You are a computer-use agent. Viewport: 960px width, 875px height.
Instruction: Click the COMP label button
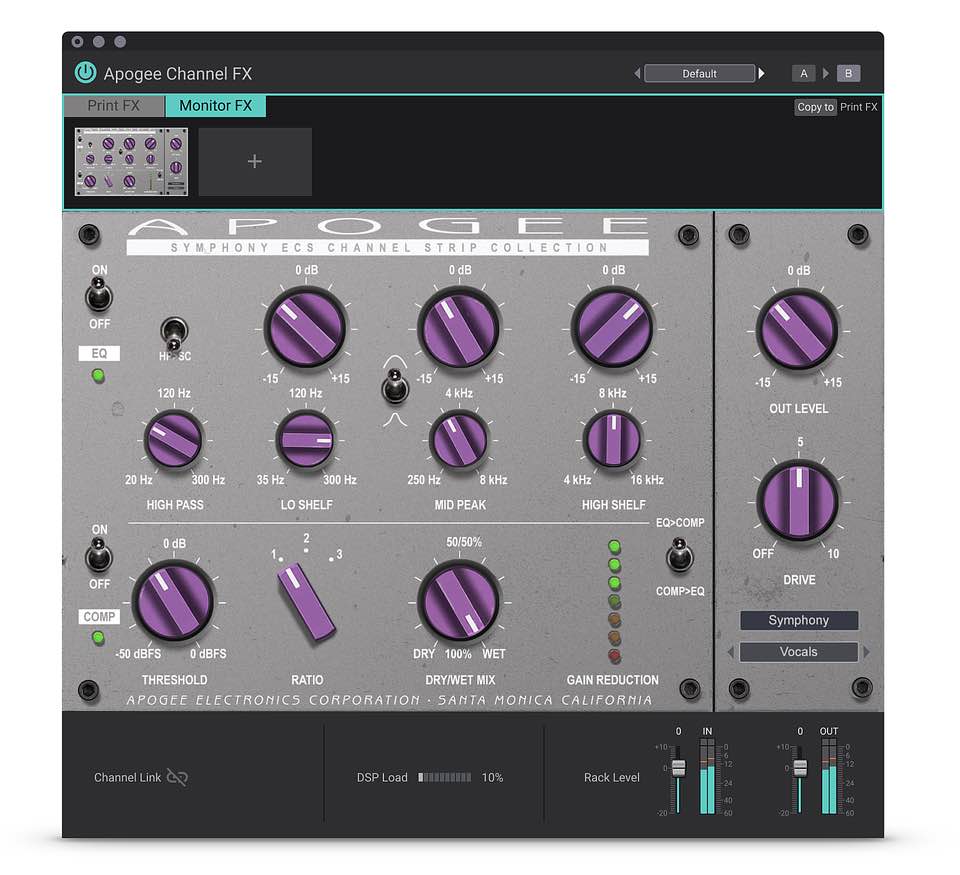pyautogui.click(x=99, y=617)
